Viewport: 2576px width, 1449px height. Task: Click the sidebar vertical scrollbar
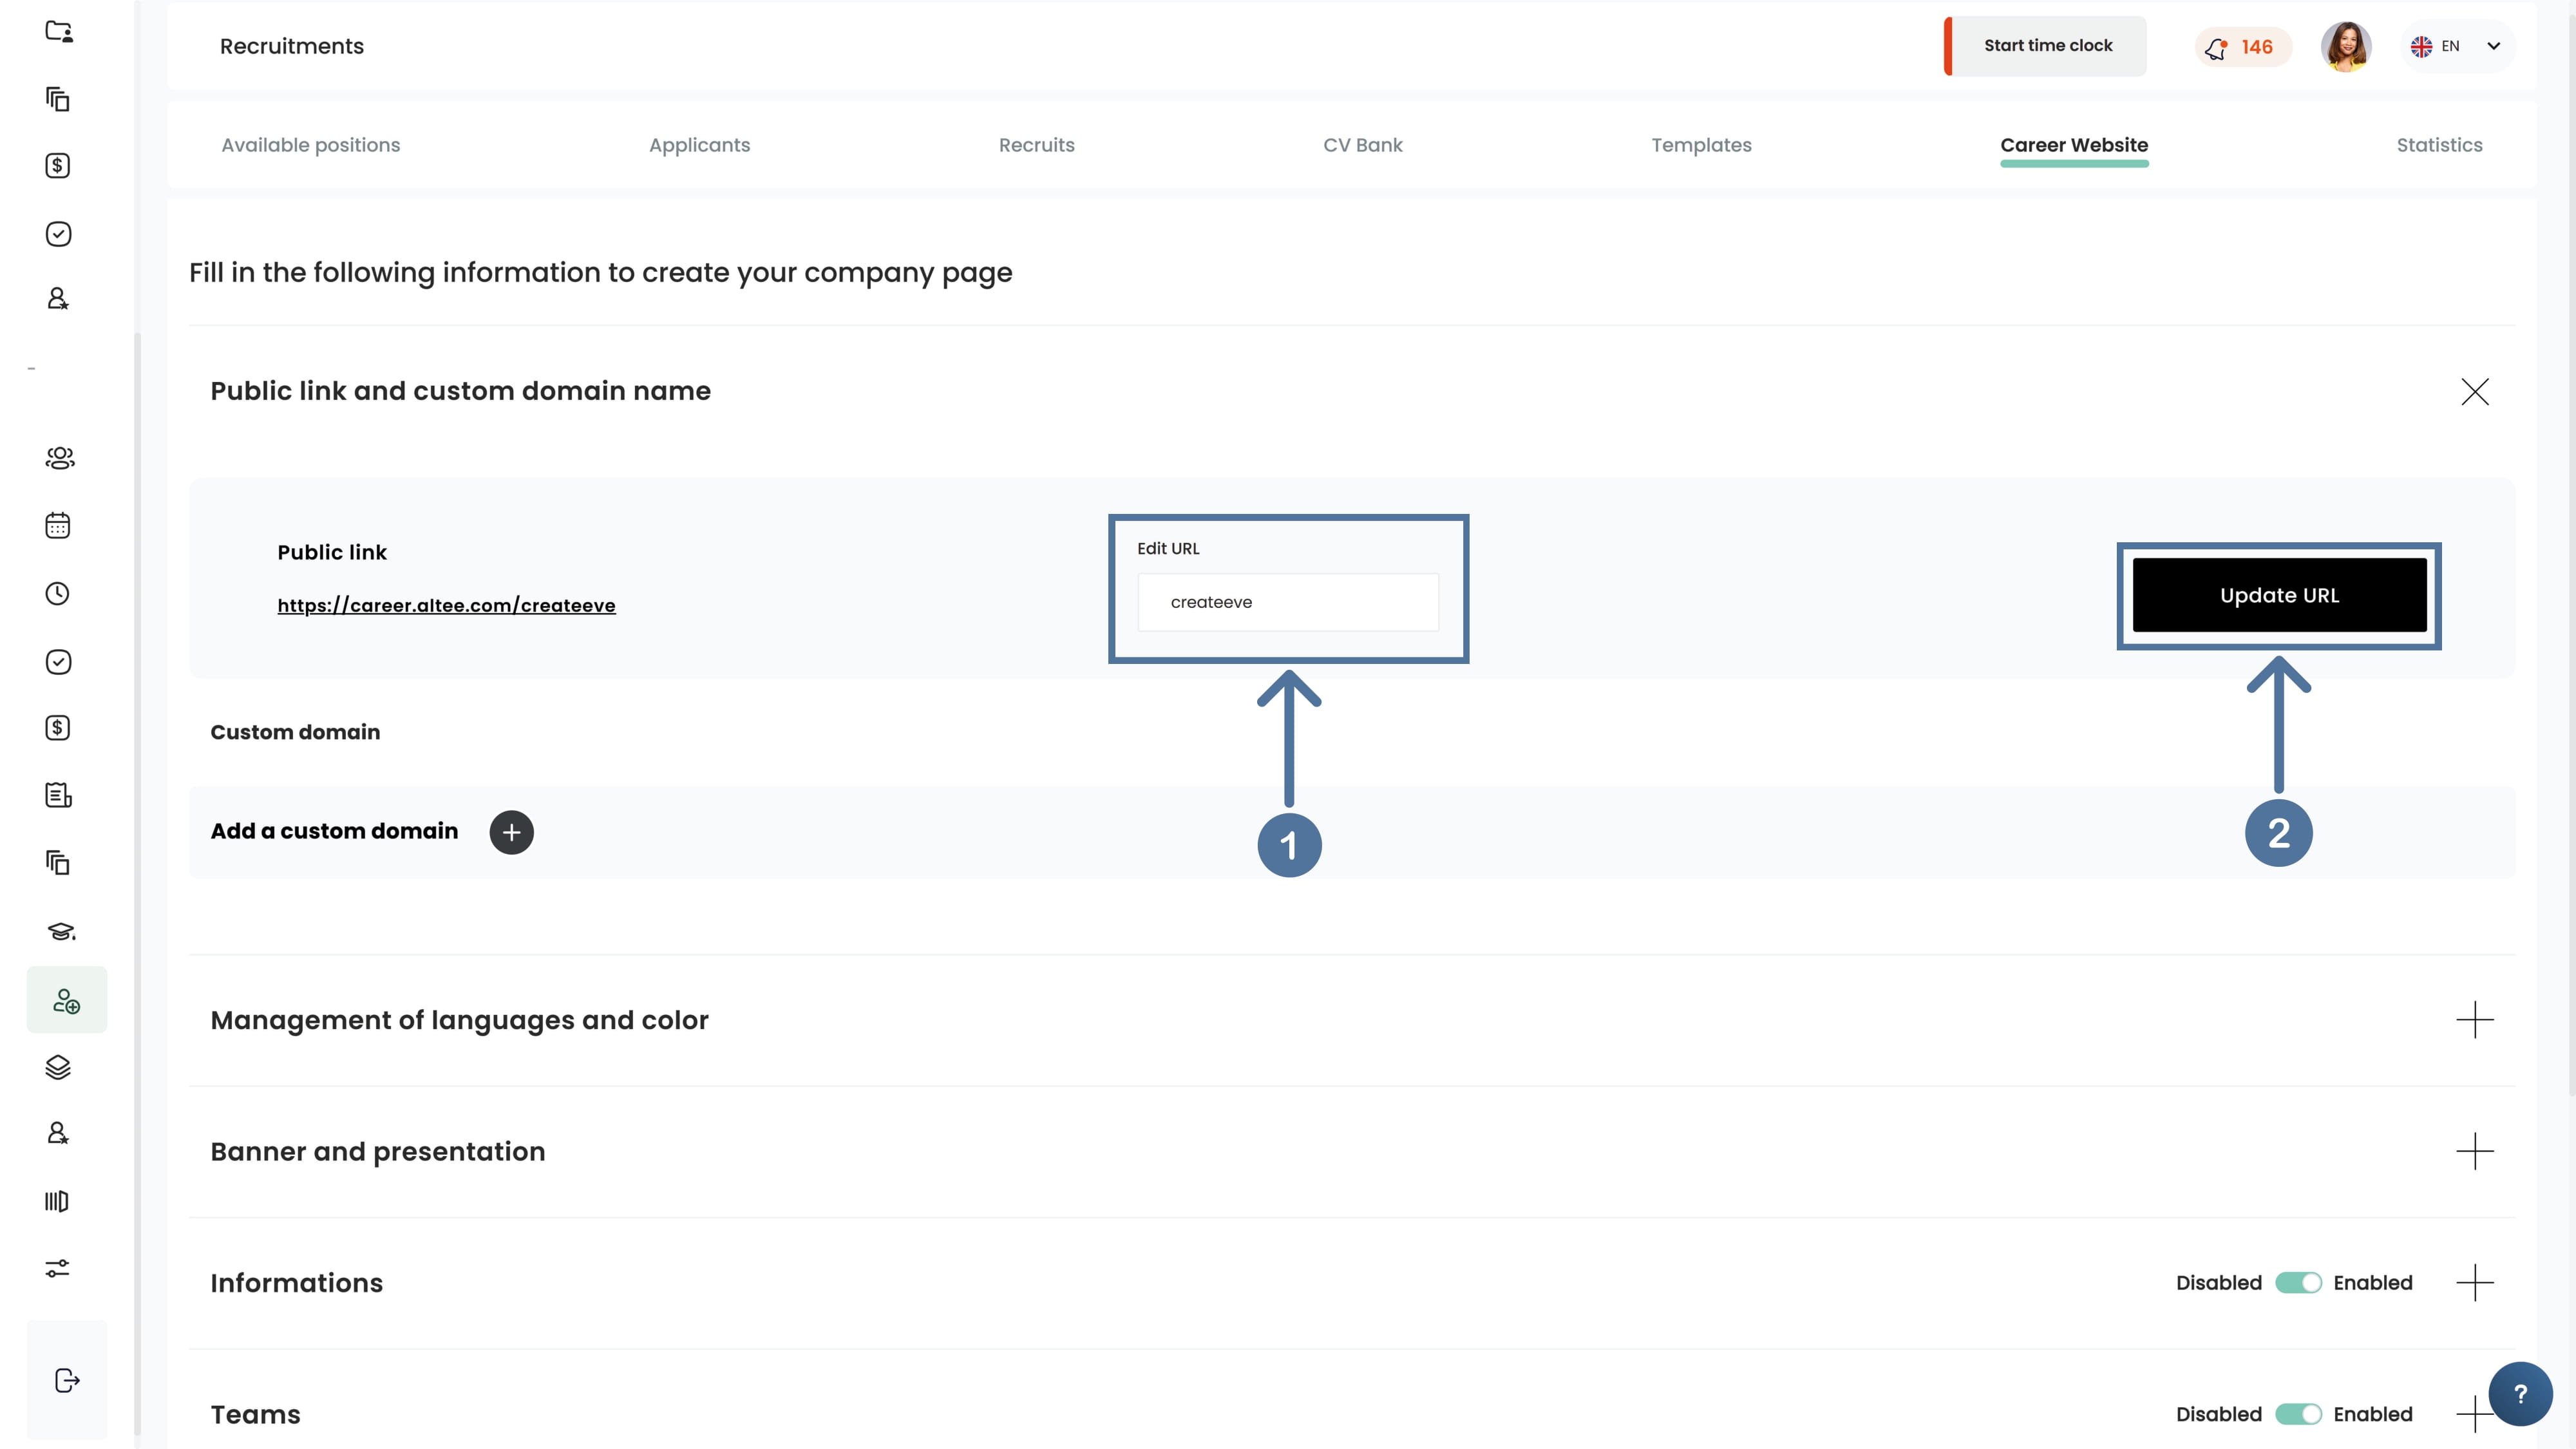click(x=137, y=884)
